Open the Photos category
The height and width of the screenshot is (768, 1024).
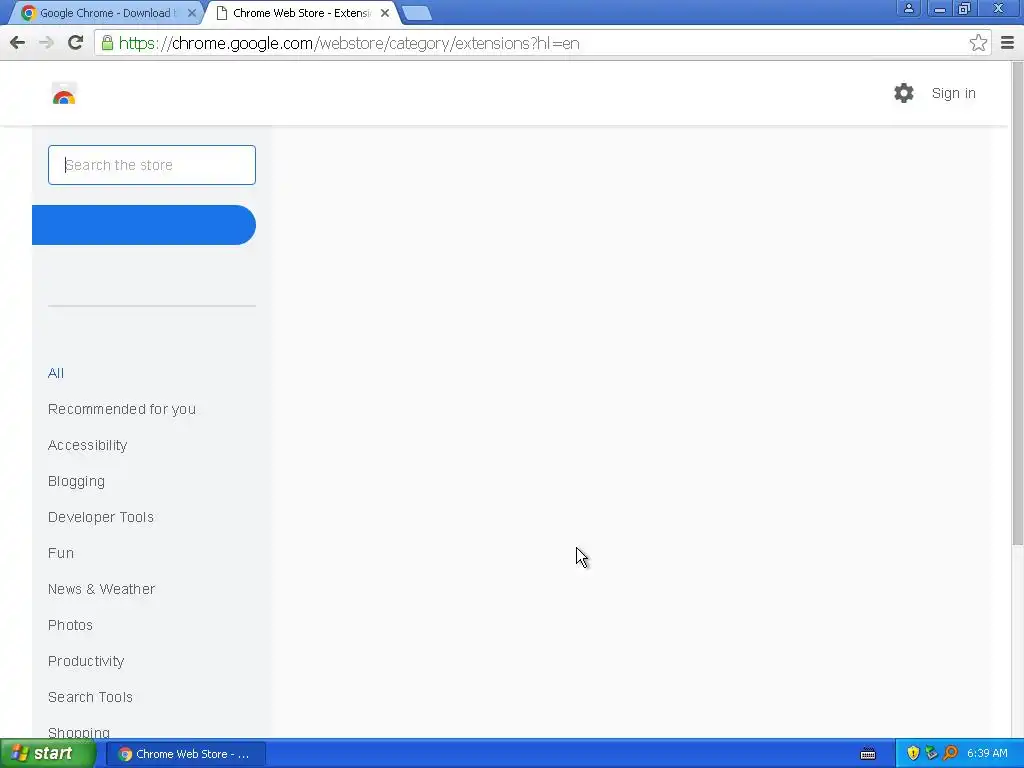71,625
